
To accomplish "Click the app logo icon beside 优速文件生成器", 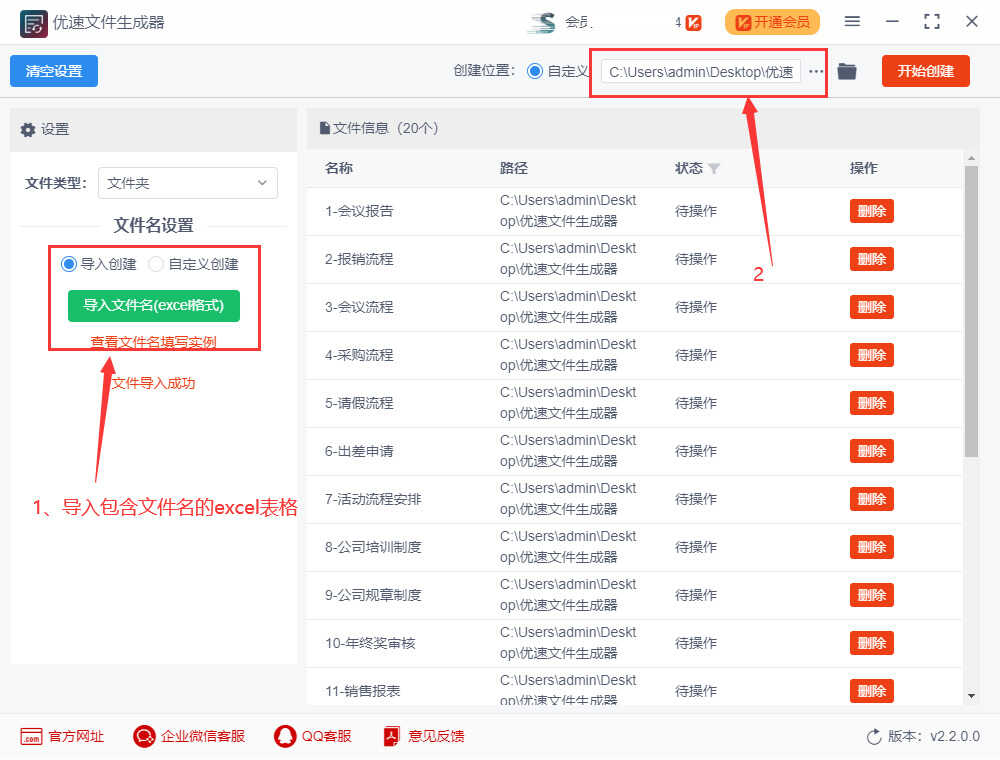I will pyautogui.click(x=33, y=24).
